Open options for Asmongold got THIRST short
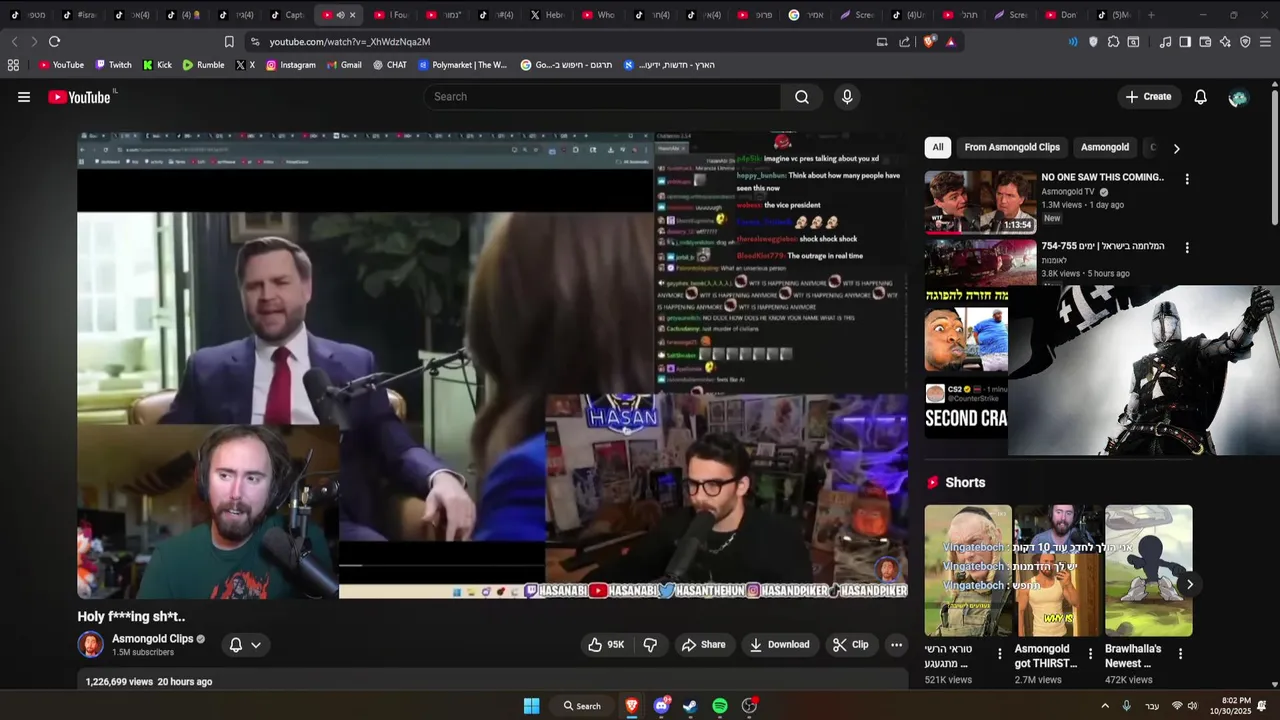The height and width of the screenshot is (720, 1280). click(1091, 654)
